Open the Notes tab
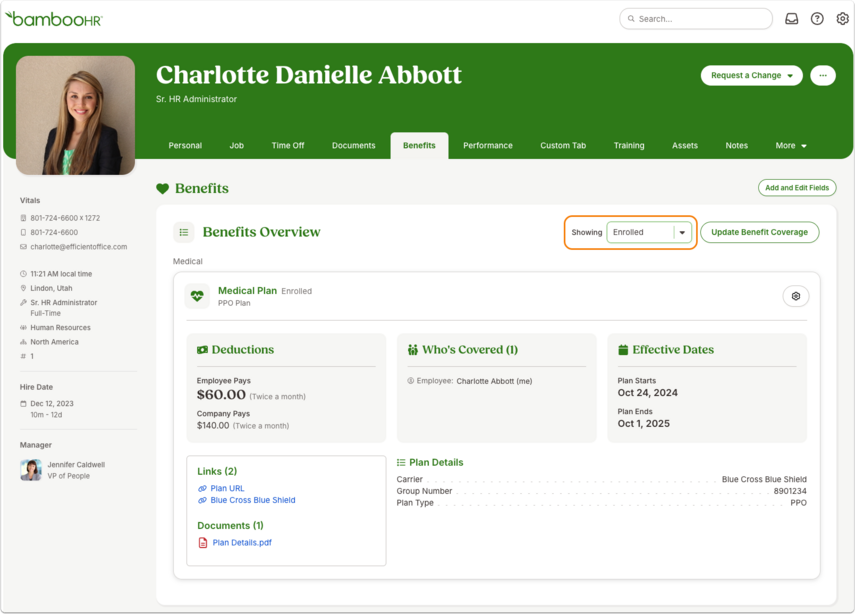This screenshot has width=855, height=614. click(736, 146)
